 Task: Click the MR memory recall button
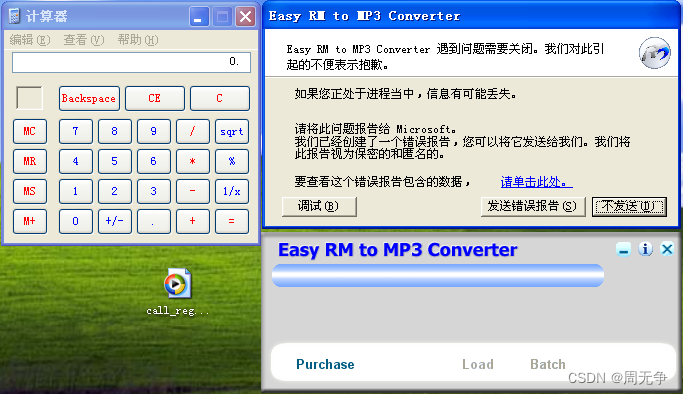30,162
